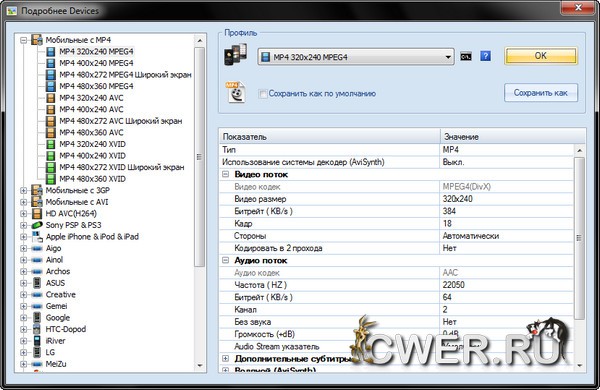Screen dimensions: 600x390
Task: Click the tree list scrollbar thumb
Action: (199, 157)
